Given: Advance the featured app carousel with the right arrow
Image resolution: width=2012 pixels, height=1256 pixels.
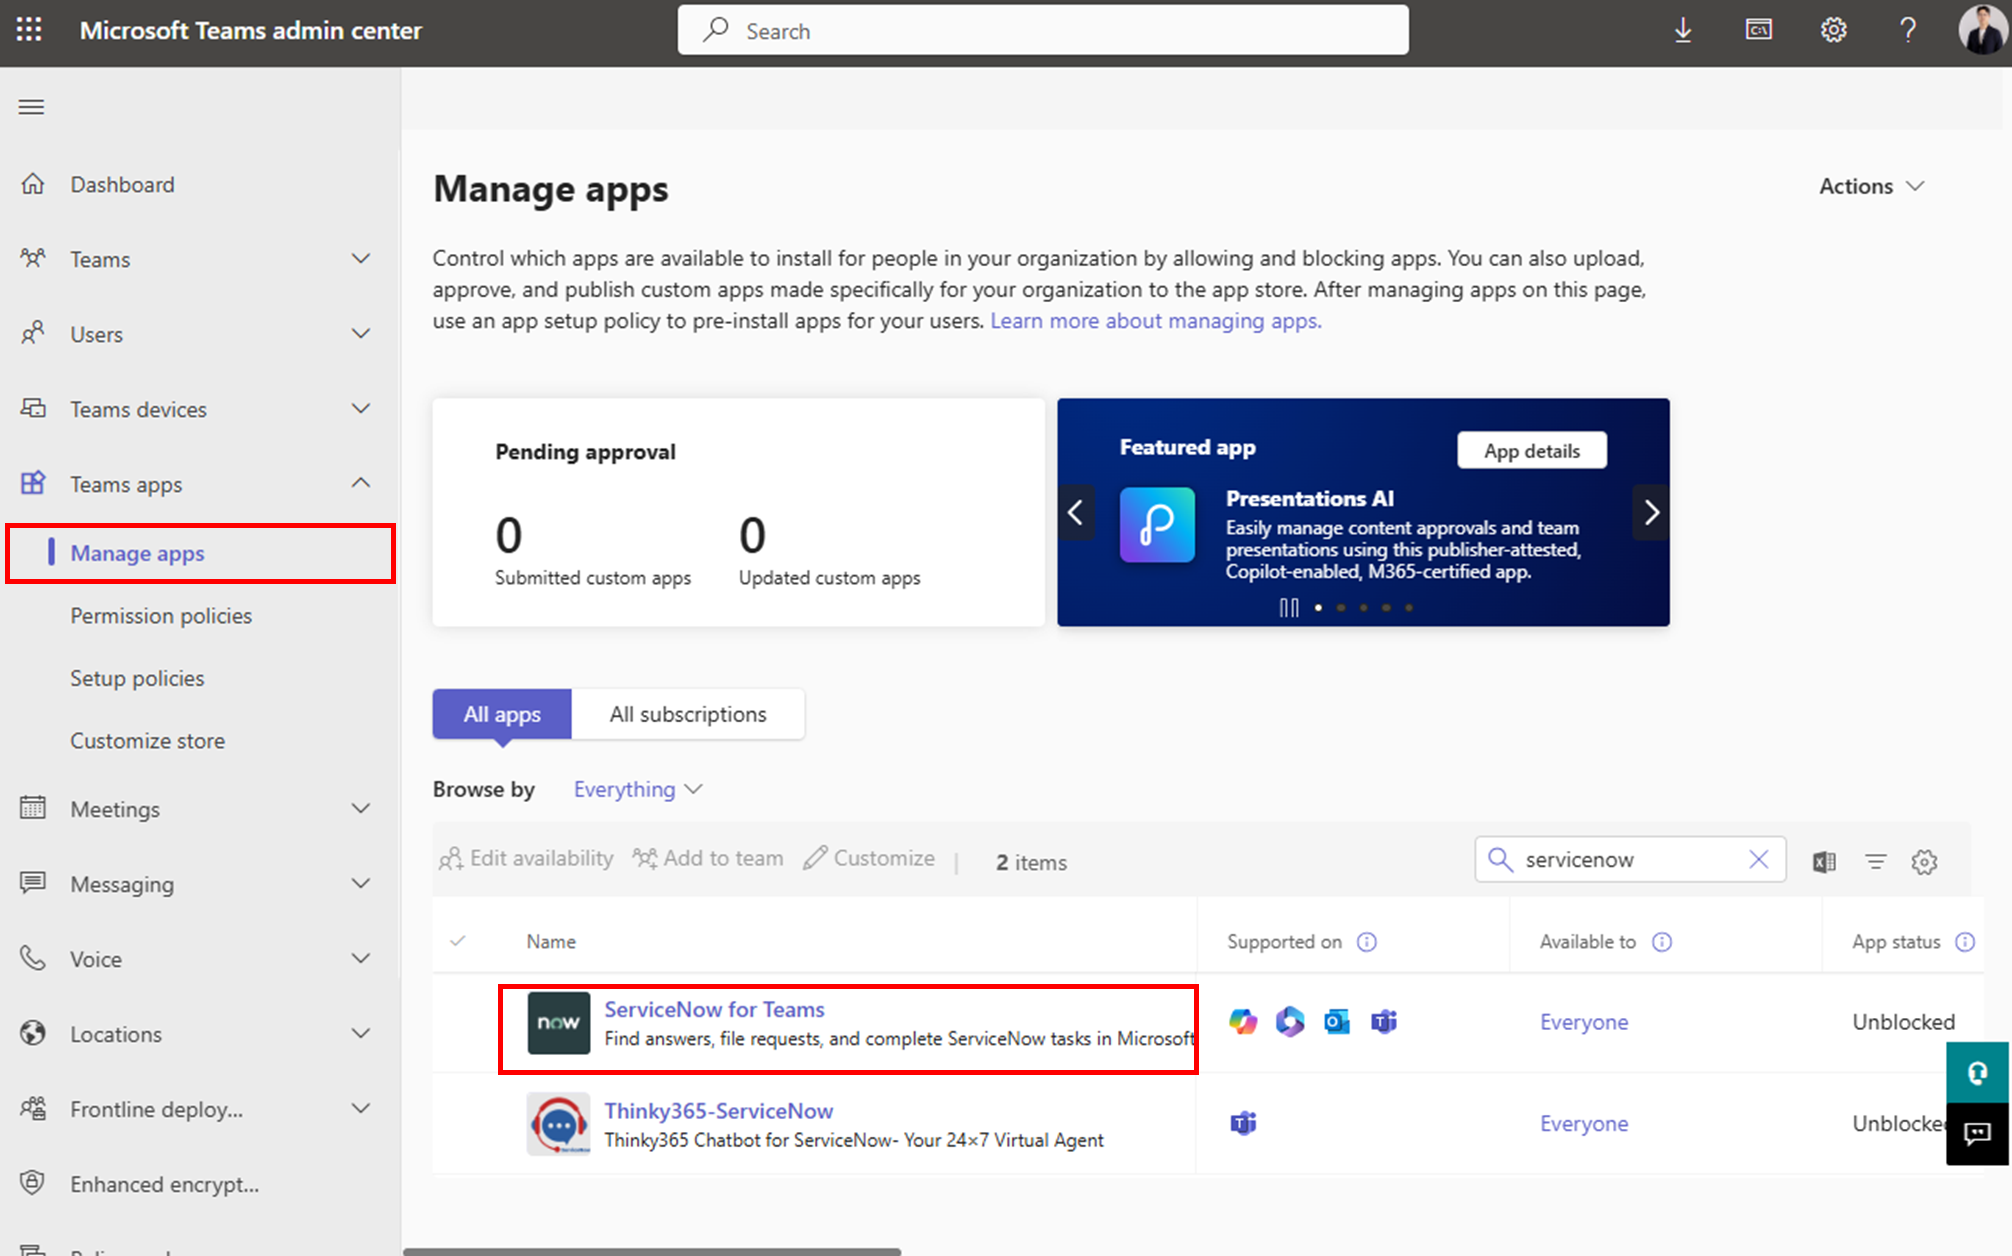Looking at the screenshot, I should pos(1651,512).
